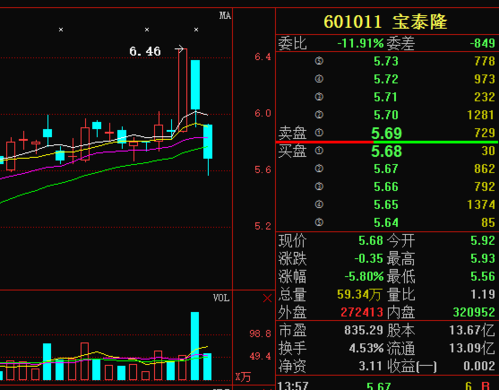Select buy level 5 price 5.64

pos(386,223)
